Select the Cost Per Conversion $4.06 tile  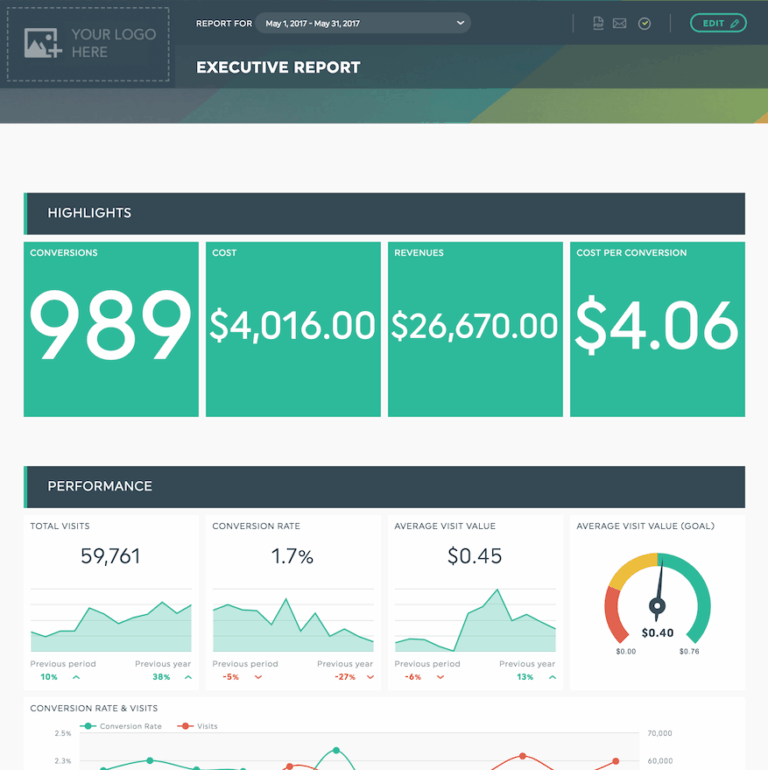657,329
